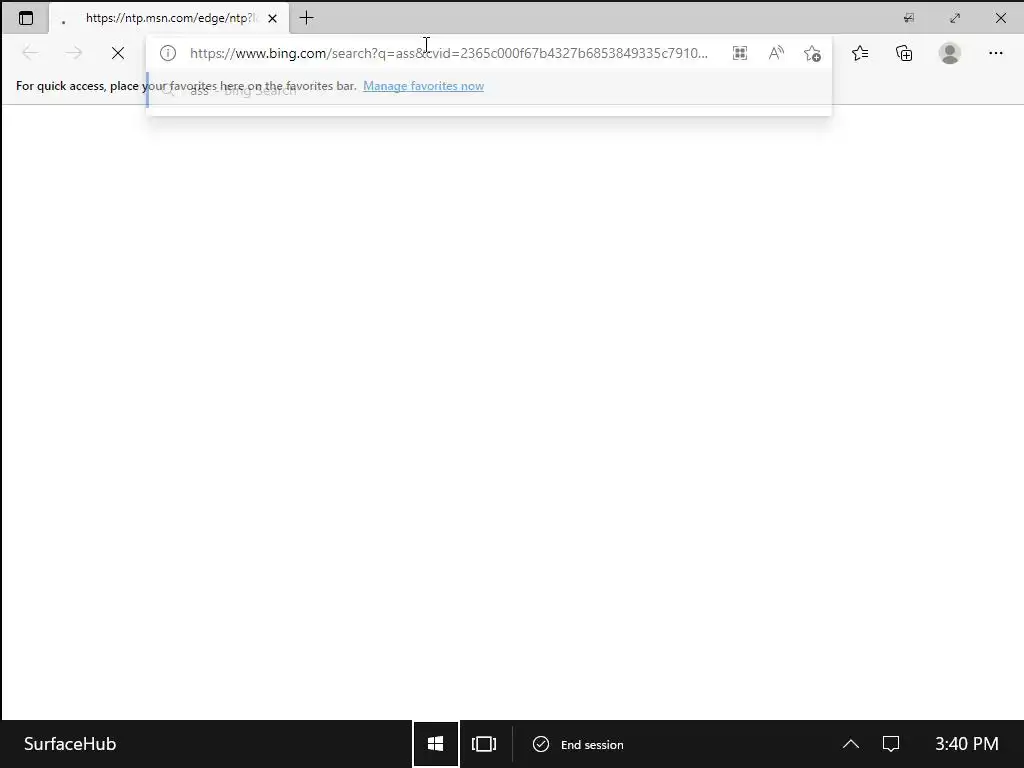View site information icon in address bar

(x=168, y=53)
